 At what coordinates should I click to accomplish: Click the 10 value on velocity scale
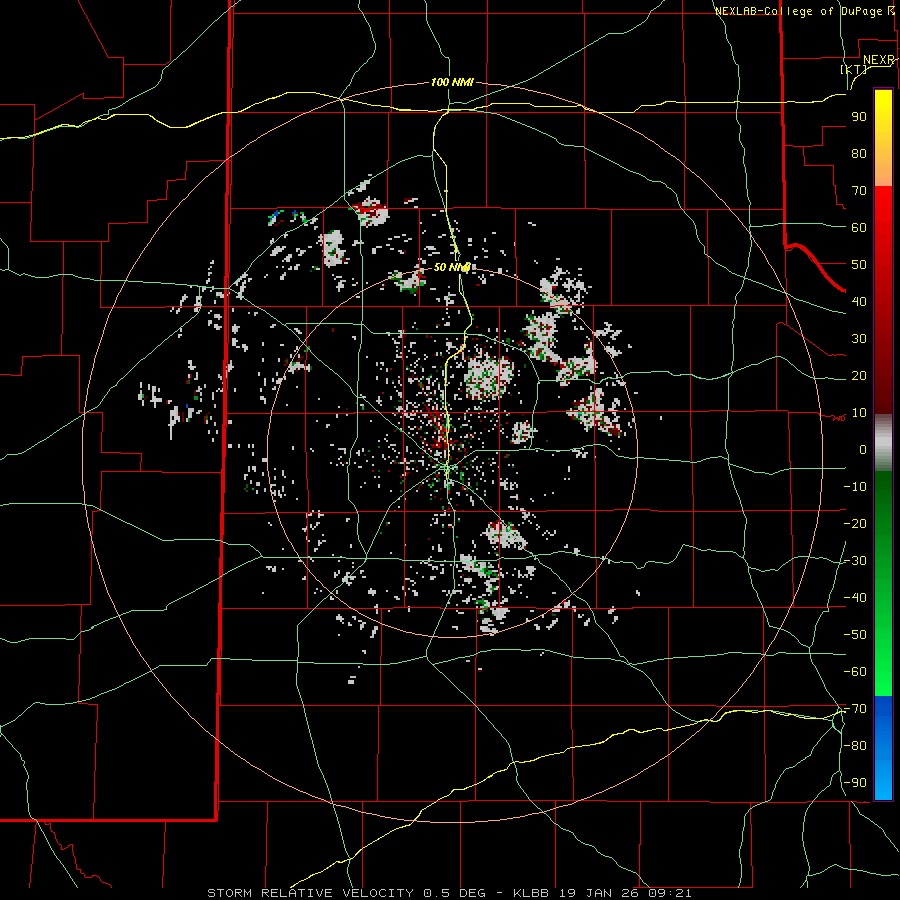(859, 413)
